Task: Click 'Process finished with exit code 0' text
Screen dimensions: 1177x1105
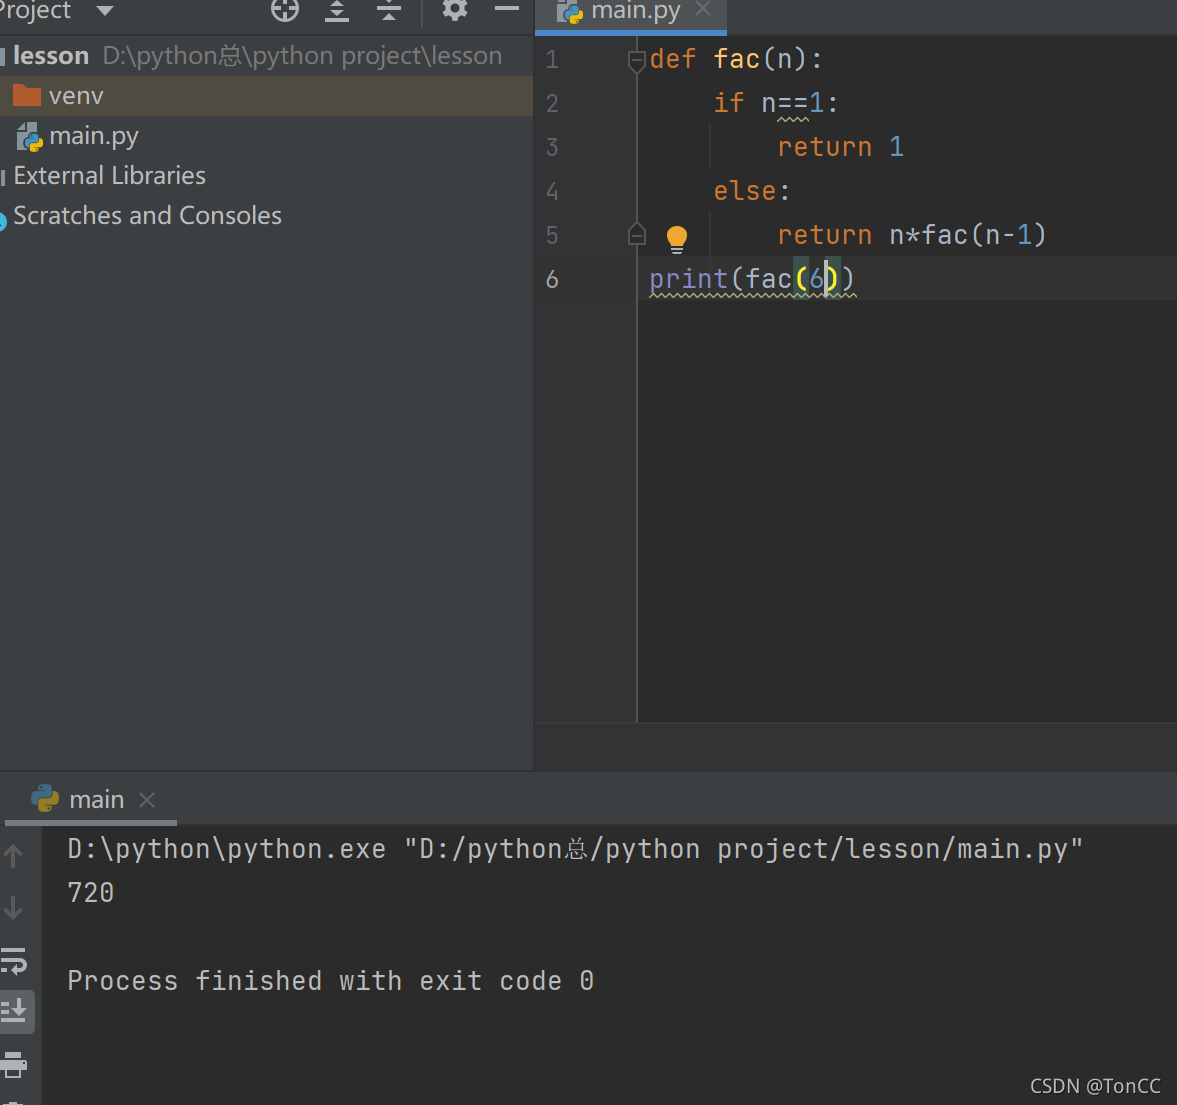Action: pos(331,981)
